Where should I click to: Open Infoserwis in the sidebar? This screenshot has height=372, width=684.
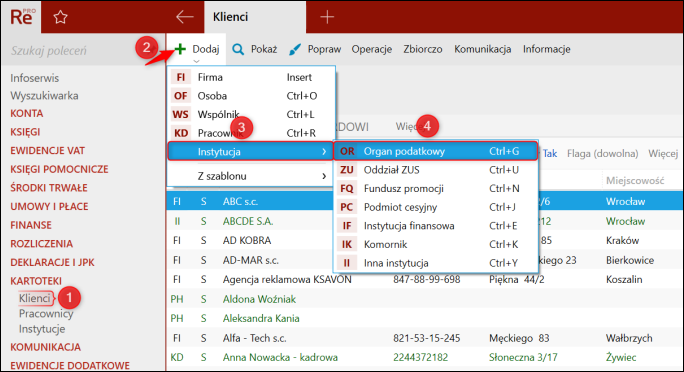(x=34, y=78)
